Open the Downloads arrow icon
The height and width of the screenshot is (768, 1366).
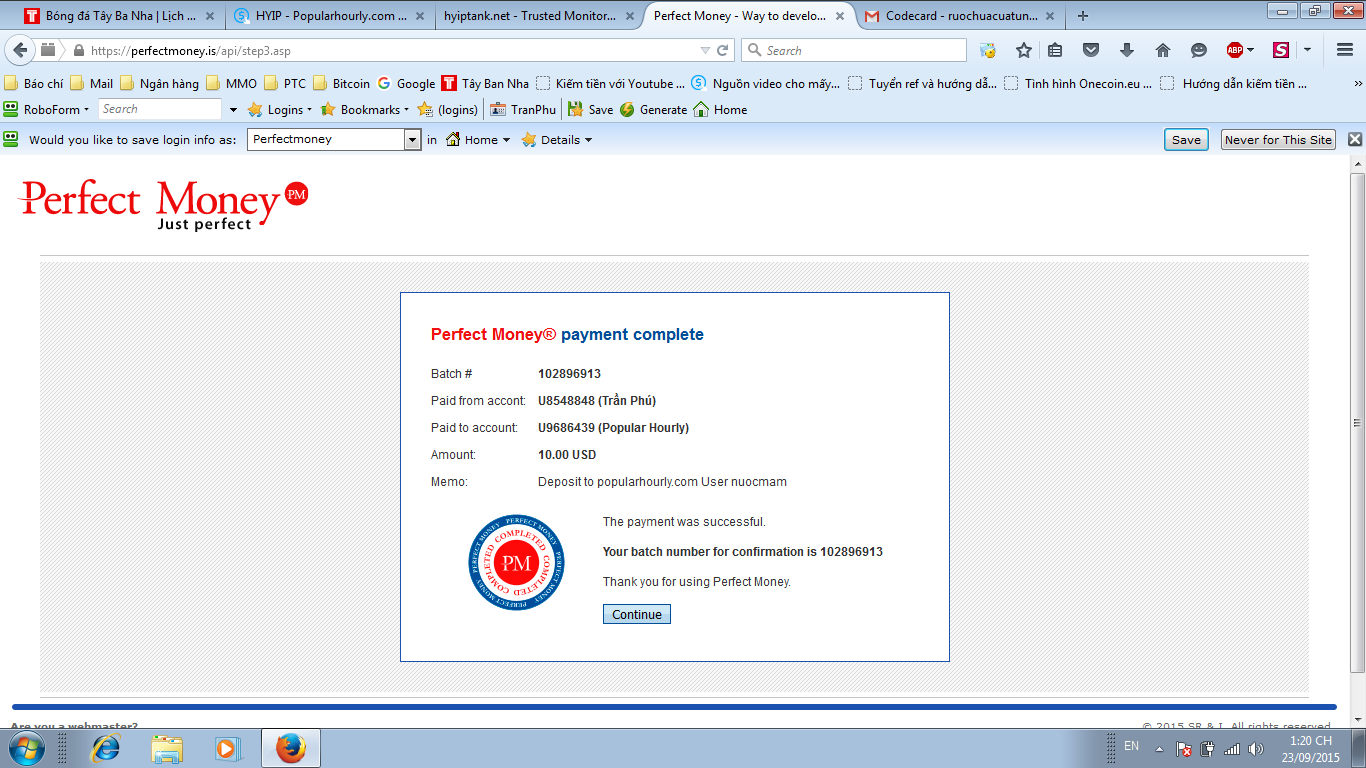[x=1127, y=50]
